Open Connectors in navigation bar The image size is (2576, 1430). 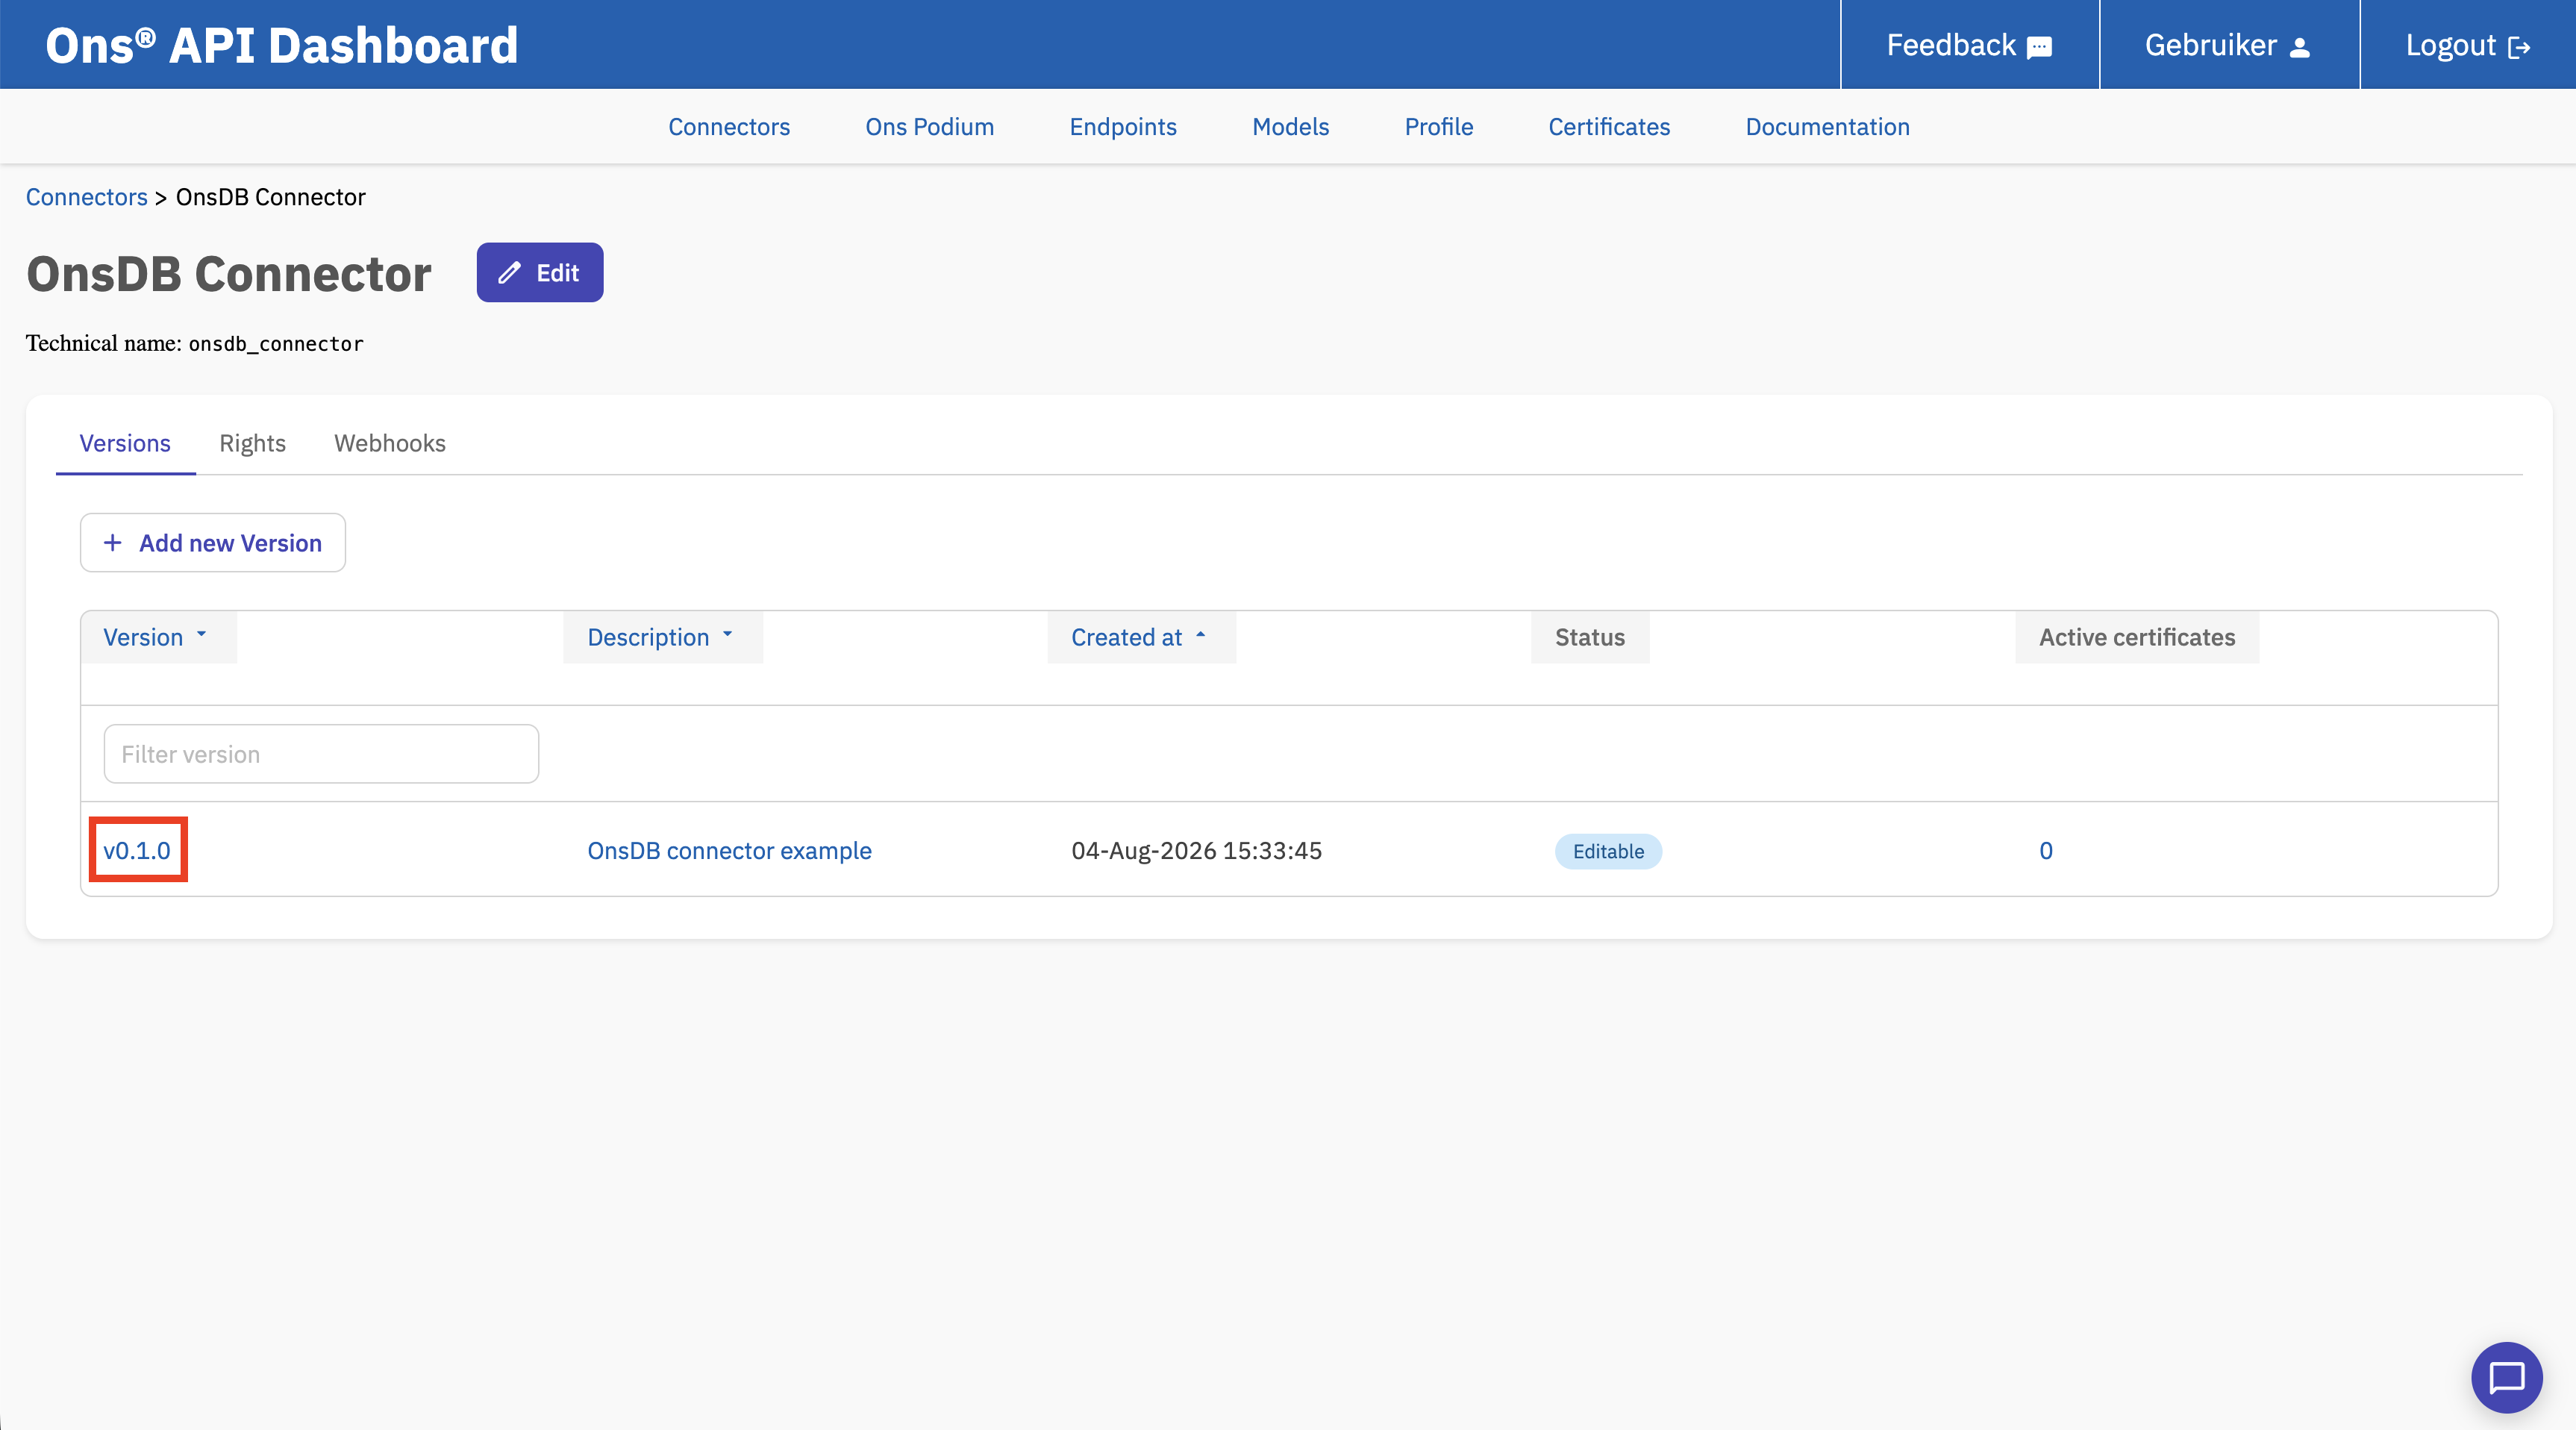[729, 127]
